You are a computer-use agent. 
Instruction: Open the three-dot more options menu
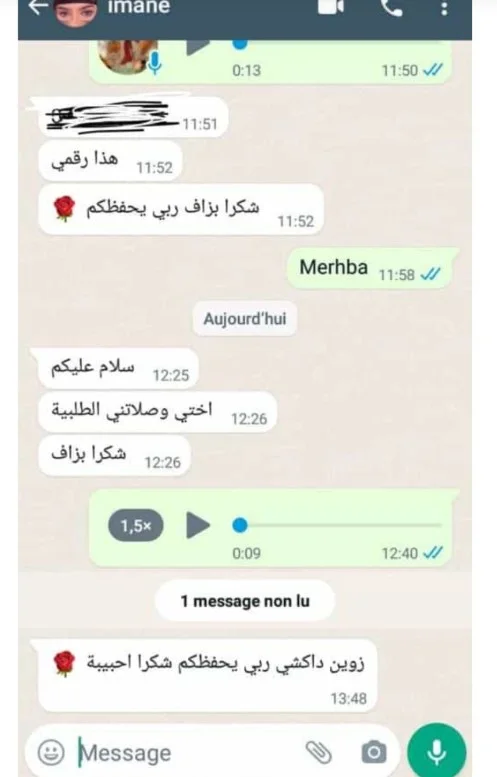point(444,8)
